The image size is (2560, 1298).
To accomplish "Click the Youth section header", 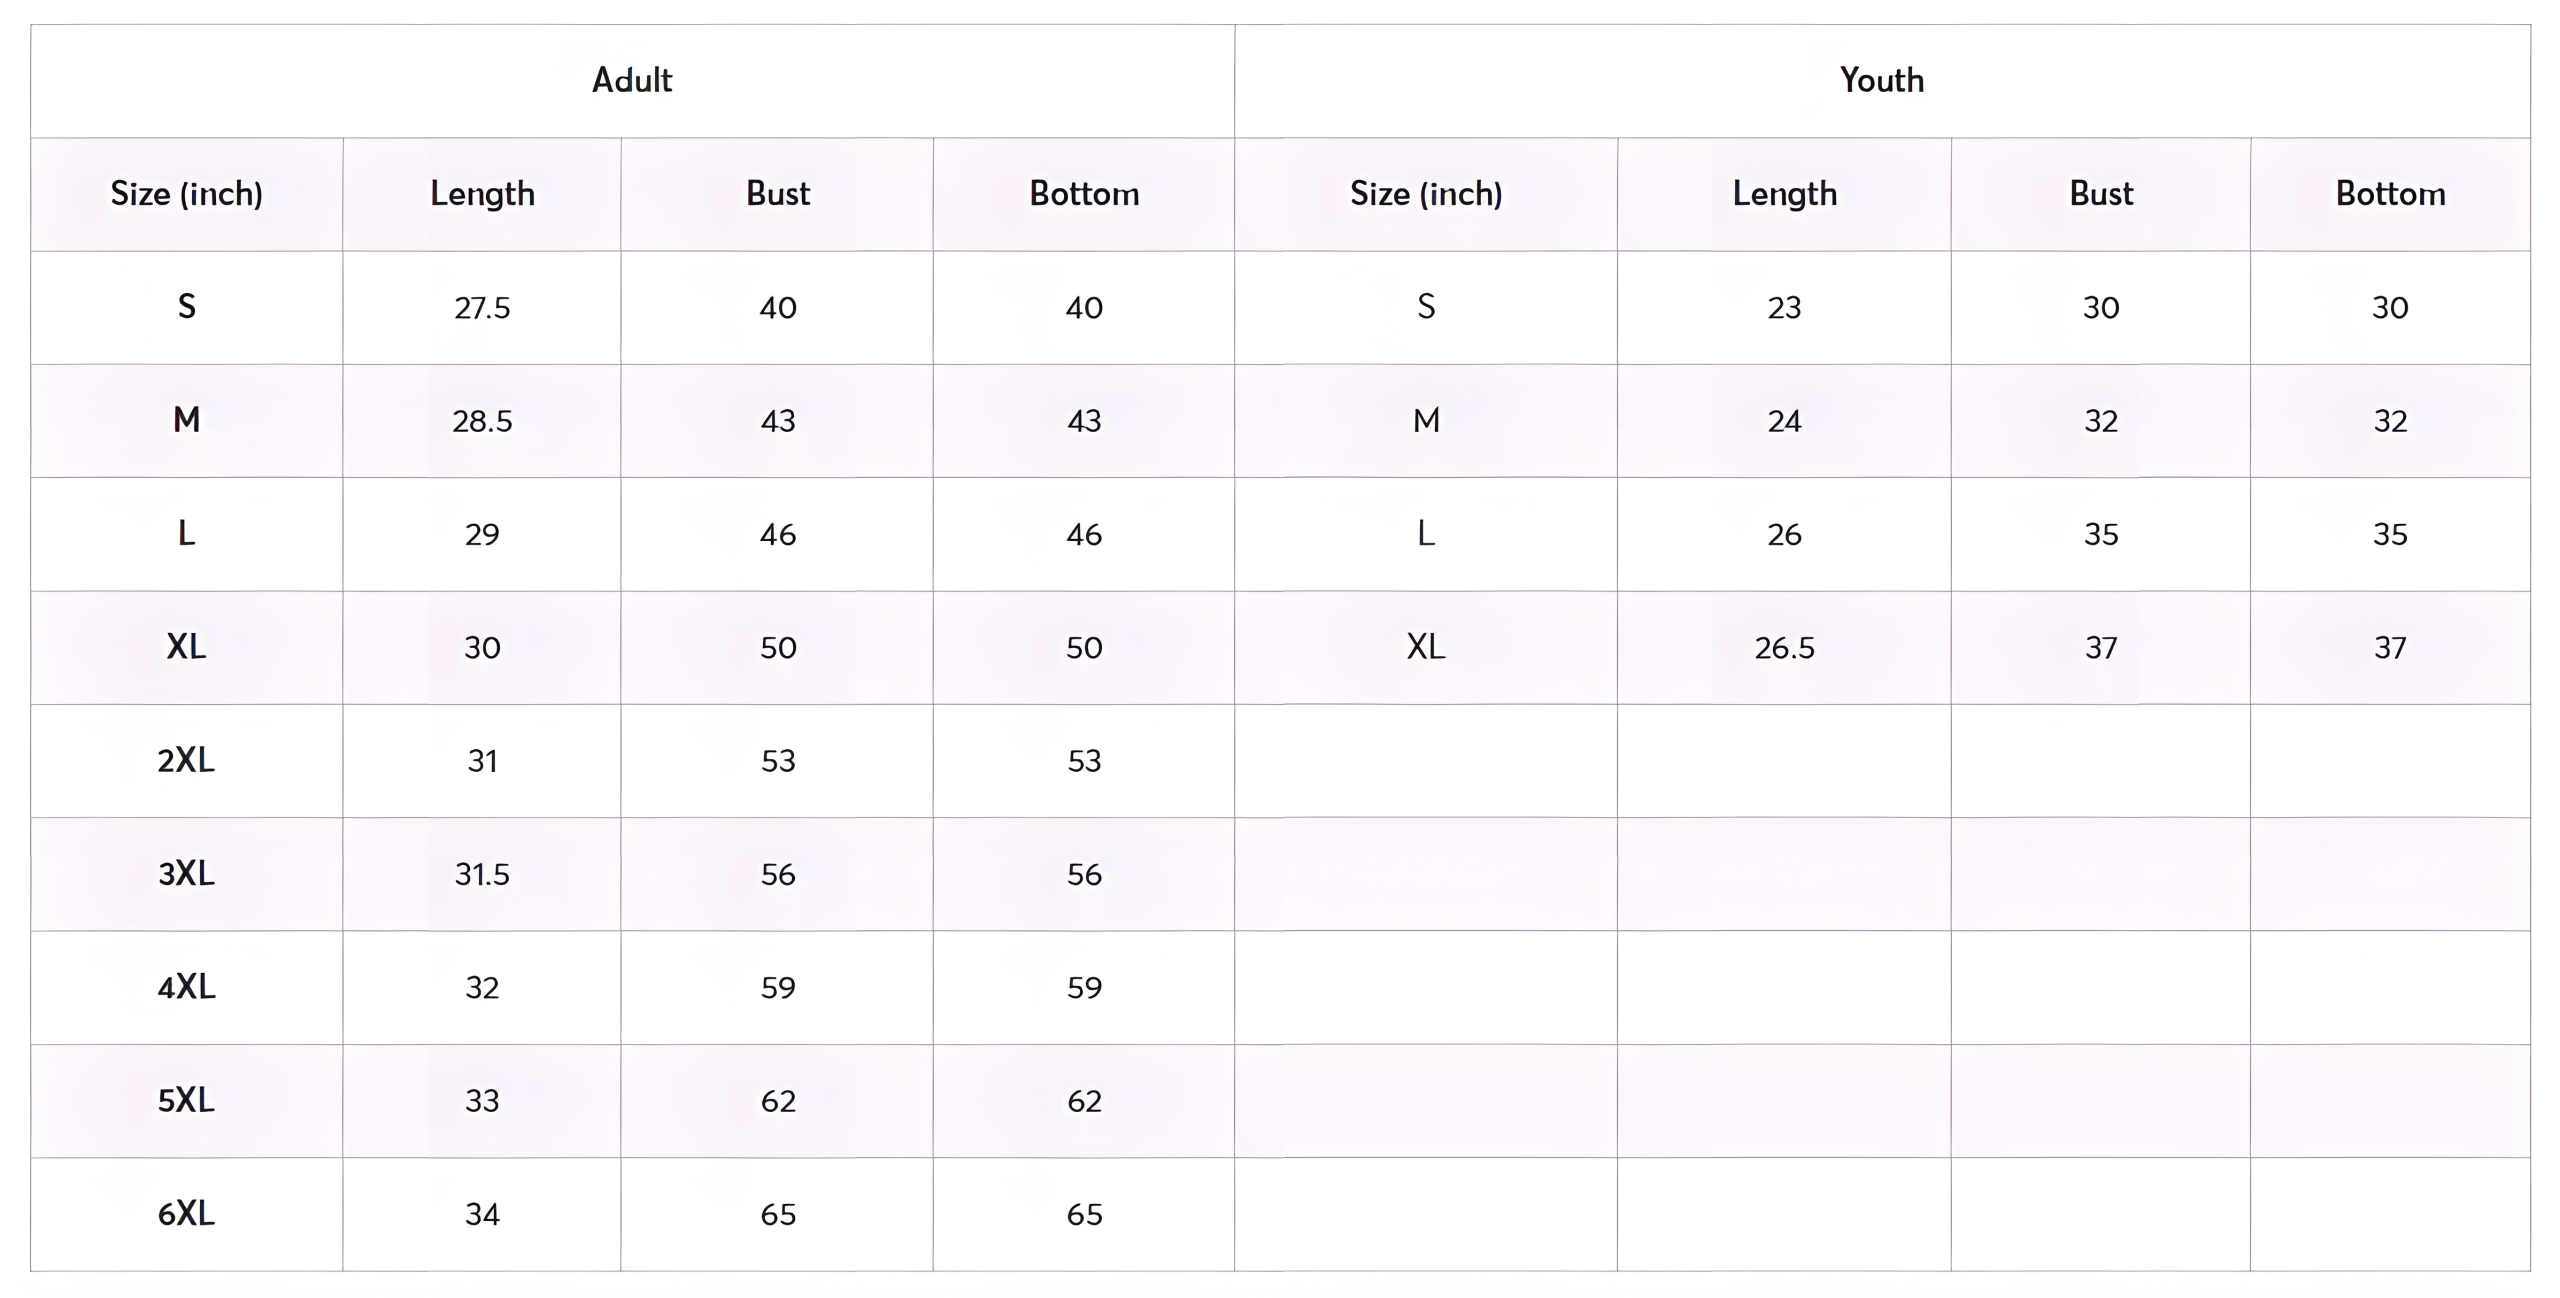I will [1882, 80].
